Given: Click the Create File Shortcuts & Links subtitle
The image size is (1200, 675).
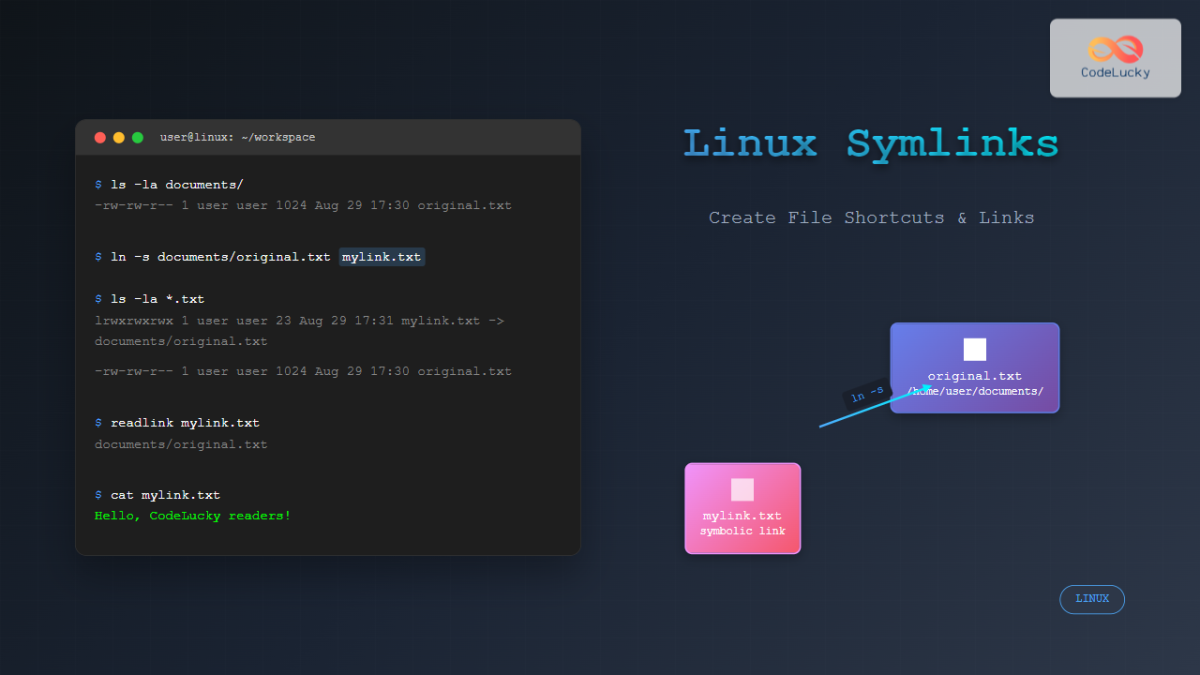Looking at the screenshot, I should [871, 217].
